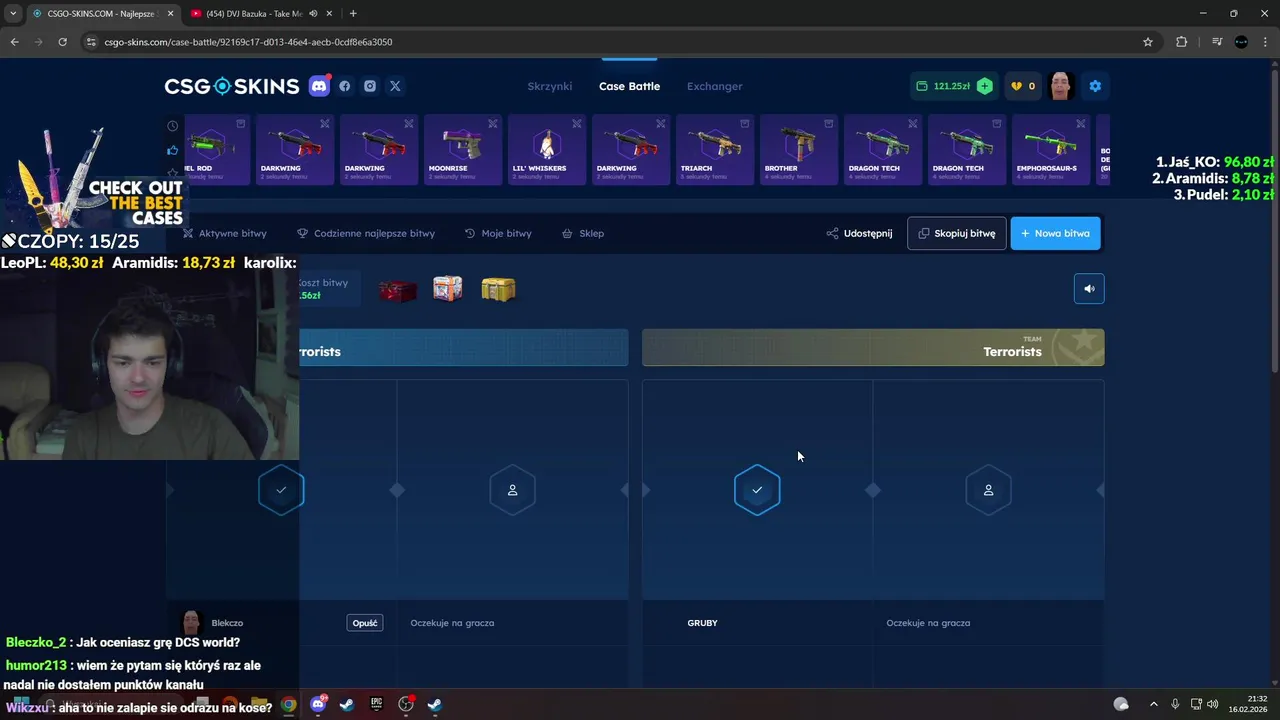Open the taskbar volume control

(x=1212, y=704)
